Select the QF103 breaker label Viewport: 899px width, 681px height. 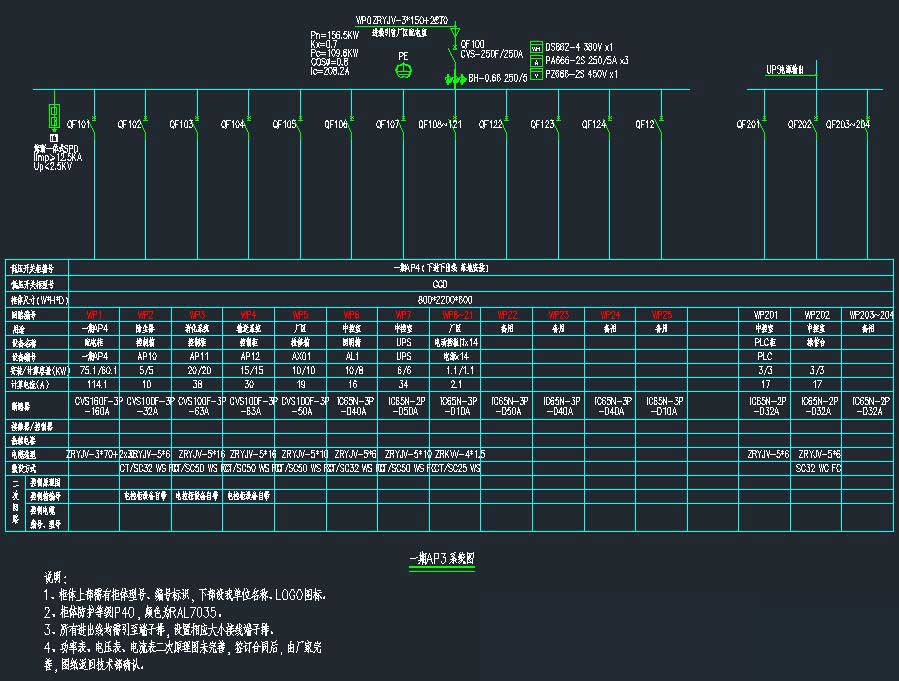click(181, 124)
